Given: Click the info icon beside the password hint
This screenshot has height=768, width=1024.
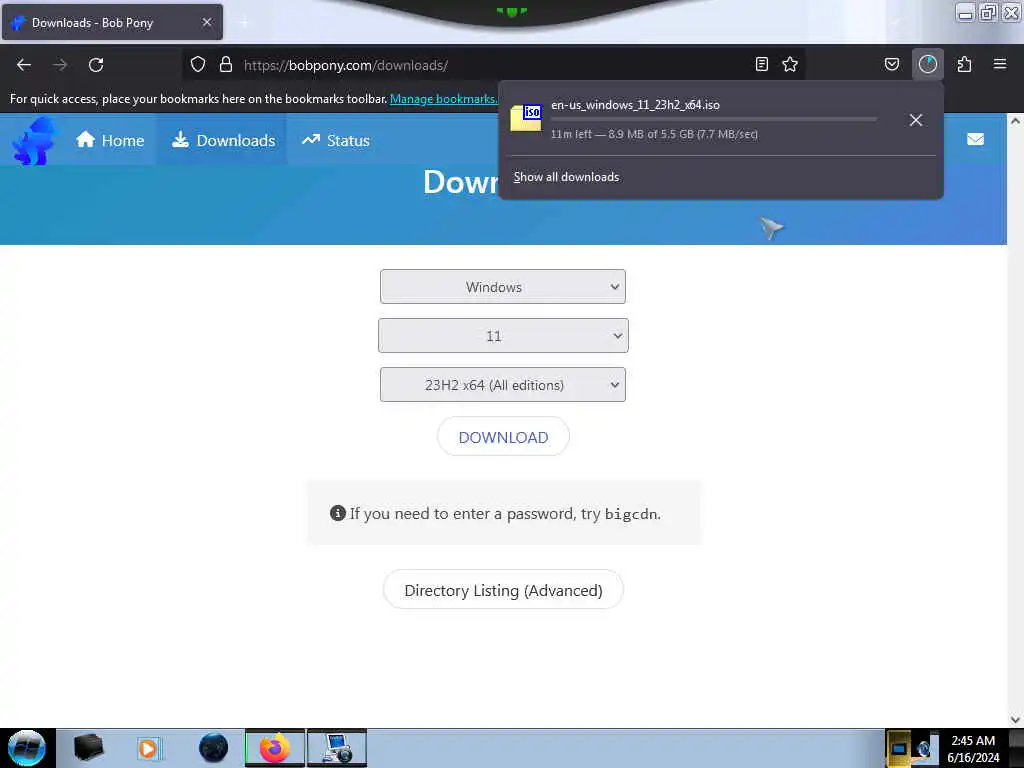Looking at the screenshot, I should click(338, 513).
